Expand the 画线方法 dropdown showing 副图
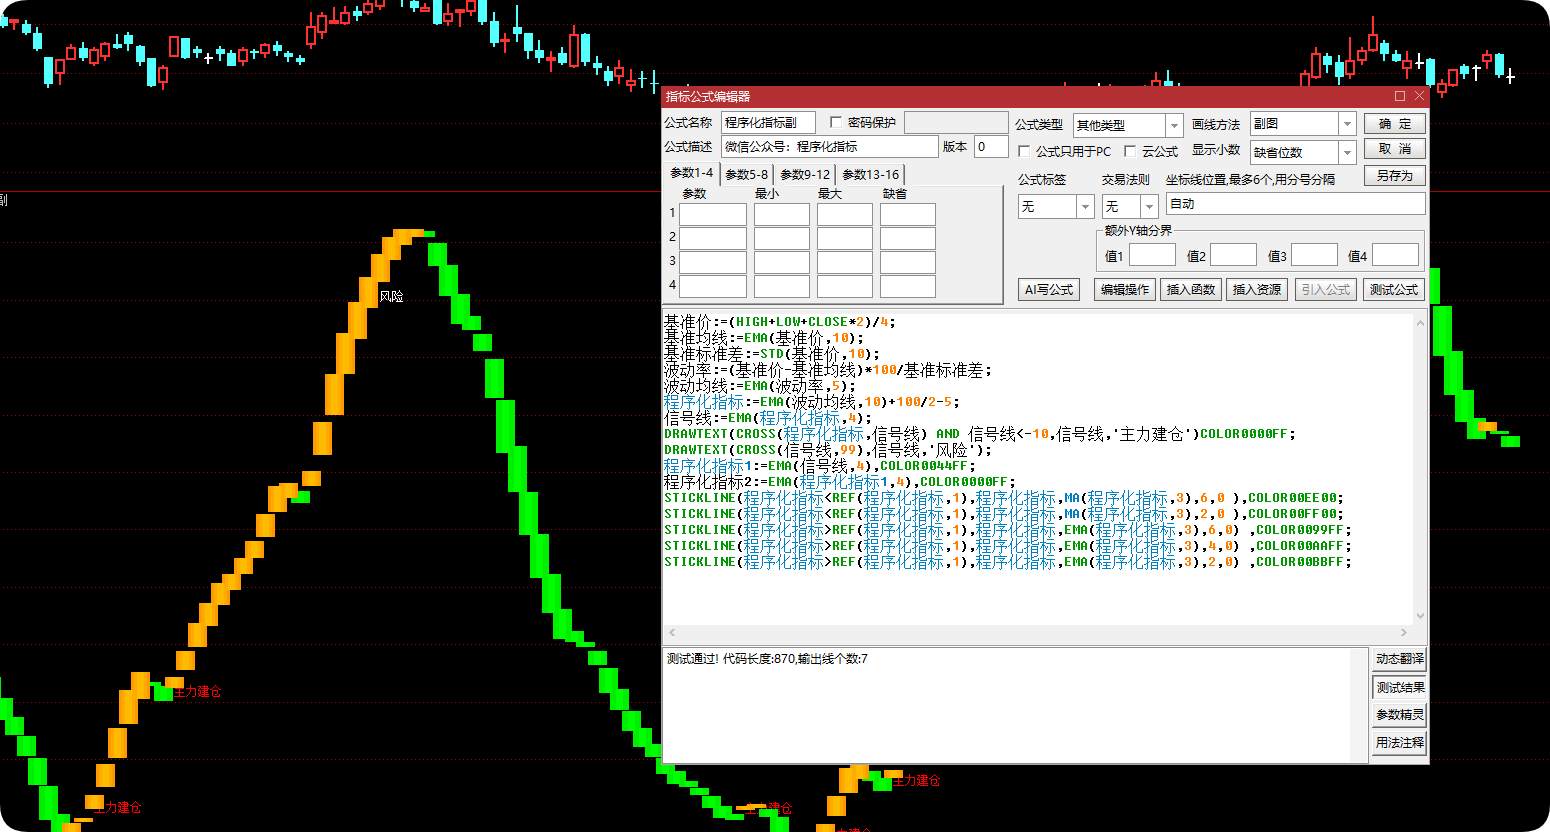The image size is (1550, 832). (x=1303, y=123)
